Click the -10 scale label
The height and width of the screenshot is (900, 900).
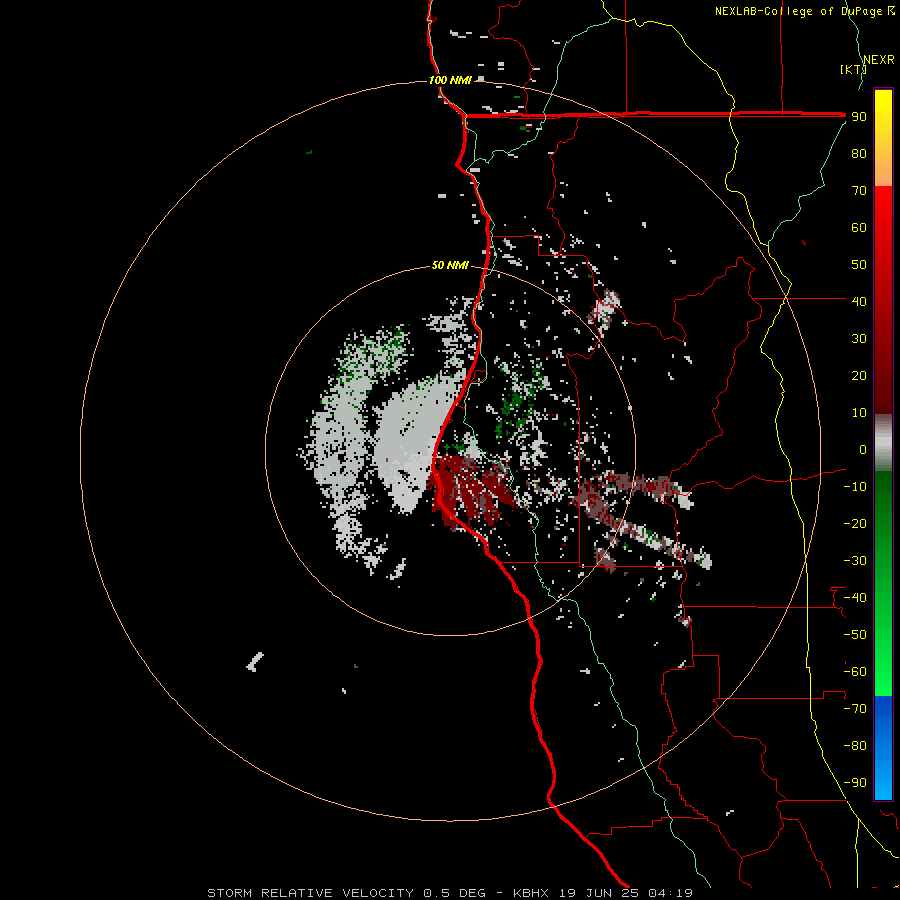point(855,487)
